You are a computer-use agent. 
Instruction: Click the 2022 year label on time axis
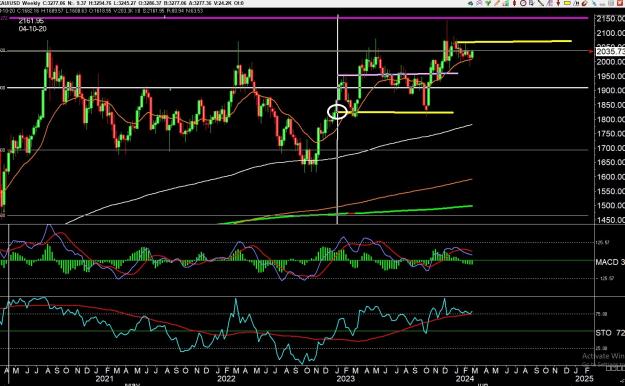click(226, 379)
